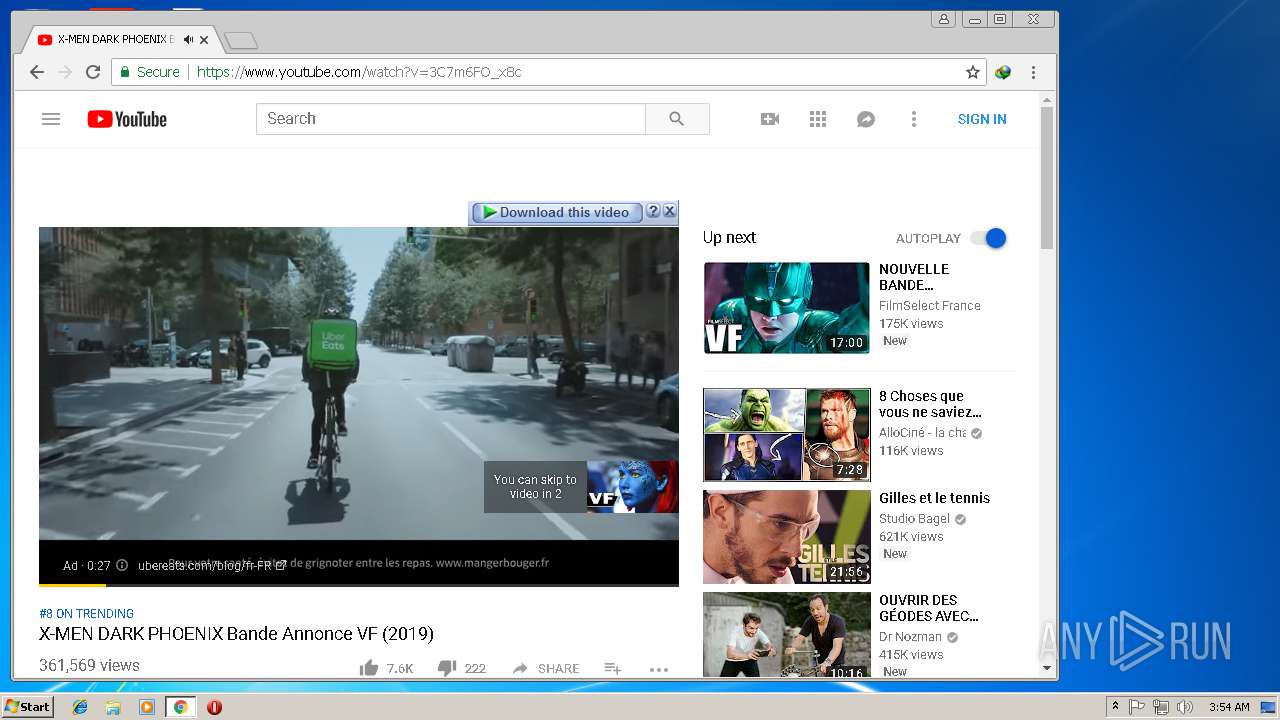Close the X-MEN DARK PHOENIX tab
1280x720 pixels.
[x=204, y=40]
